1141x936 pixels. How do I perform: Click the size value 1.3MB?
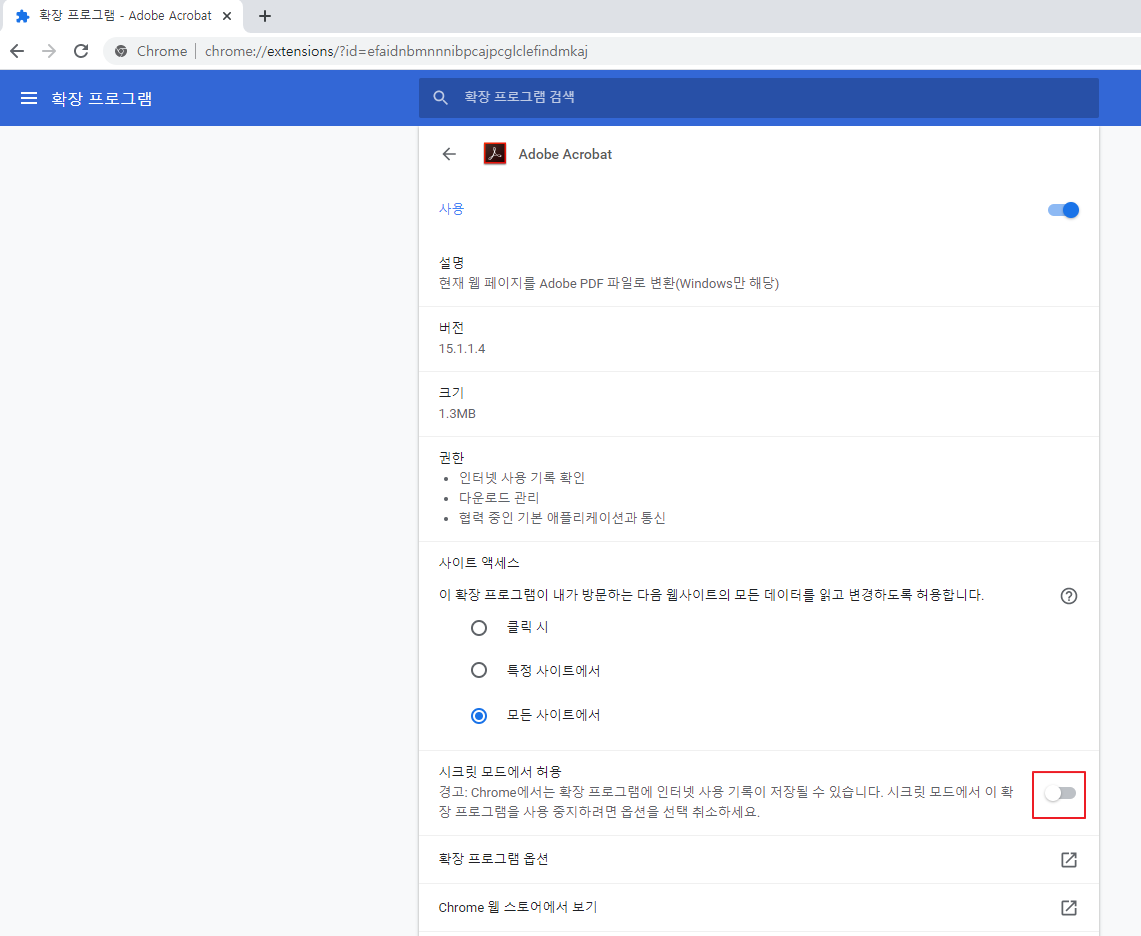(457, 413)
